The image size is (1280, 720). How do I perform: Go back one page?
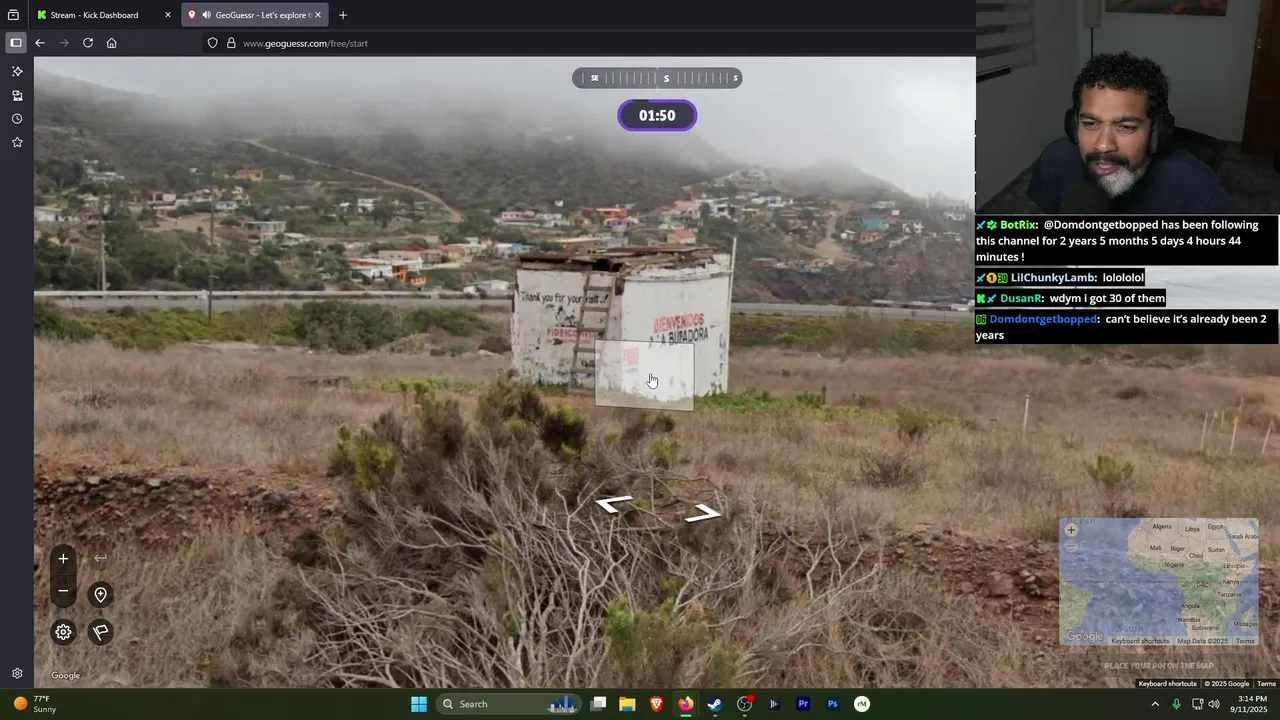40,43
